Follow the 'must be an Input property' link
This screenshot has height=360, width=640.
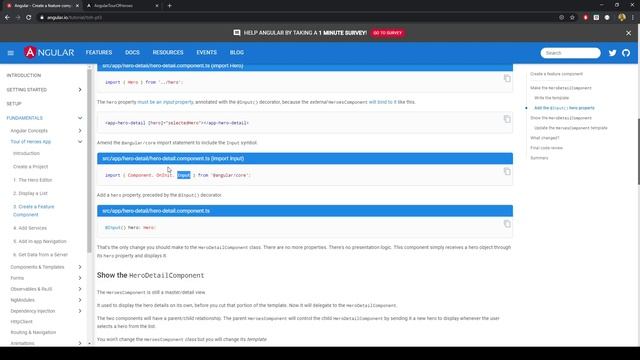[165, 102]
